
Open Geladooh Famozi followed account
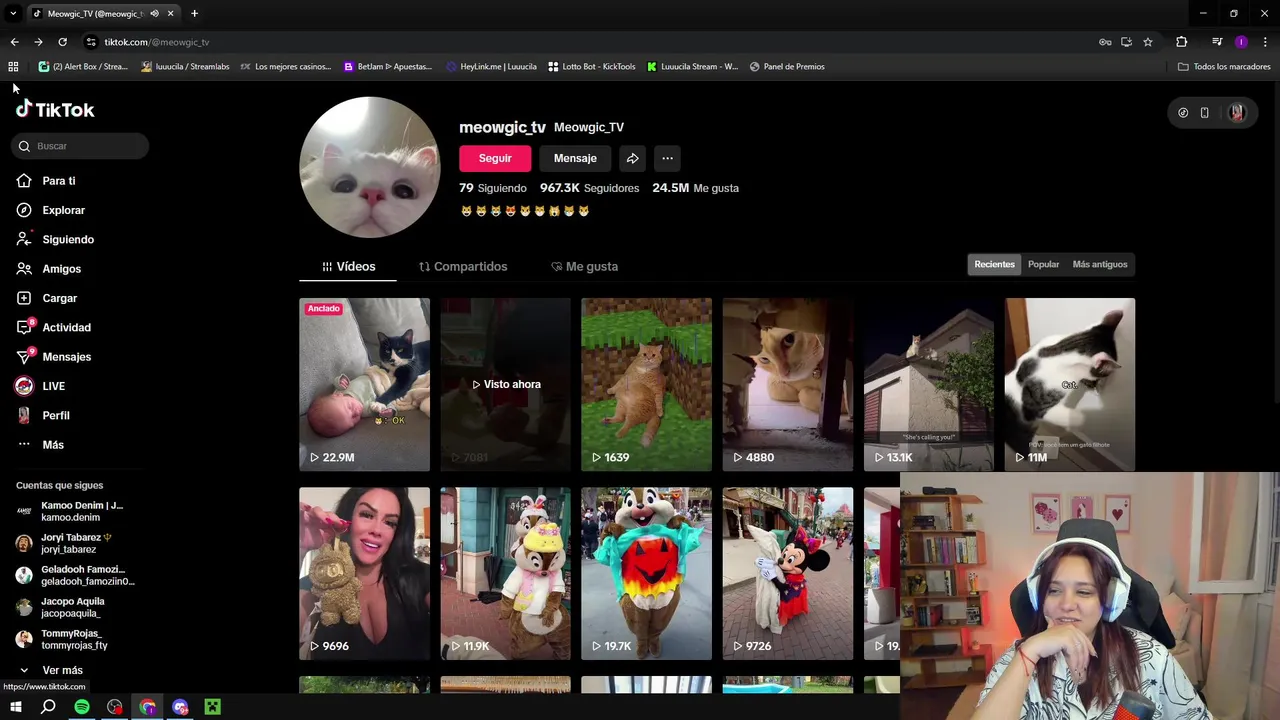[x=75, y=575]
